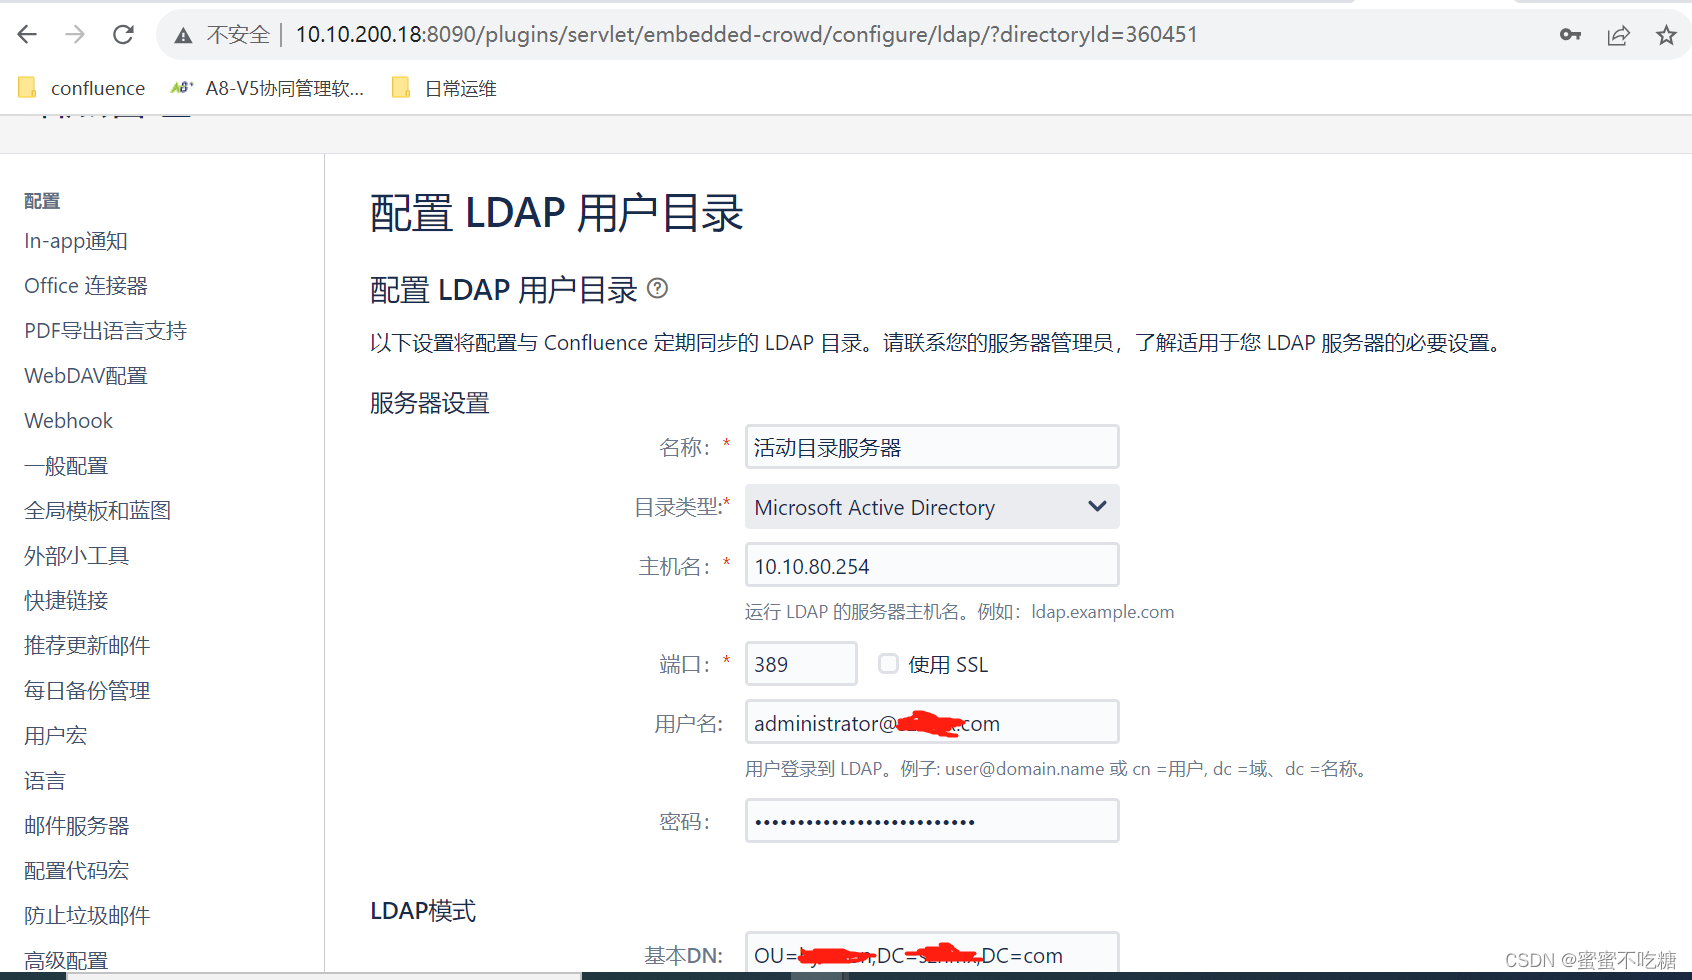Click the 基本DN input field
The image size is (1692, 980).
(932, 954)
